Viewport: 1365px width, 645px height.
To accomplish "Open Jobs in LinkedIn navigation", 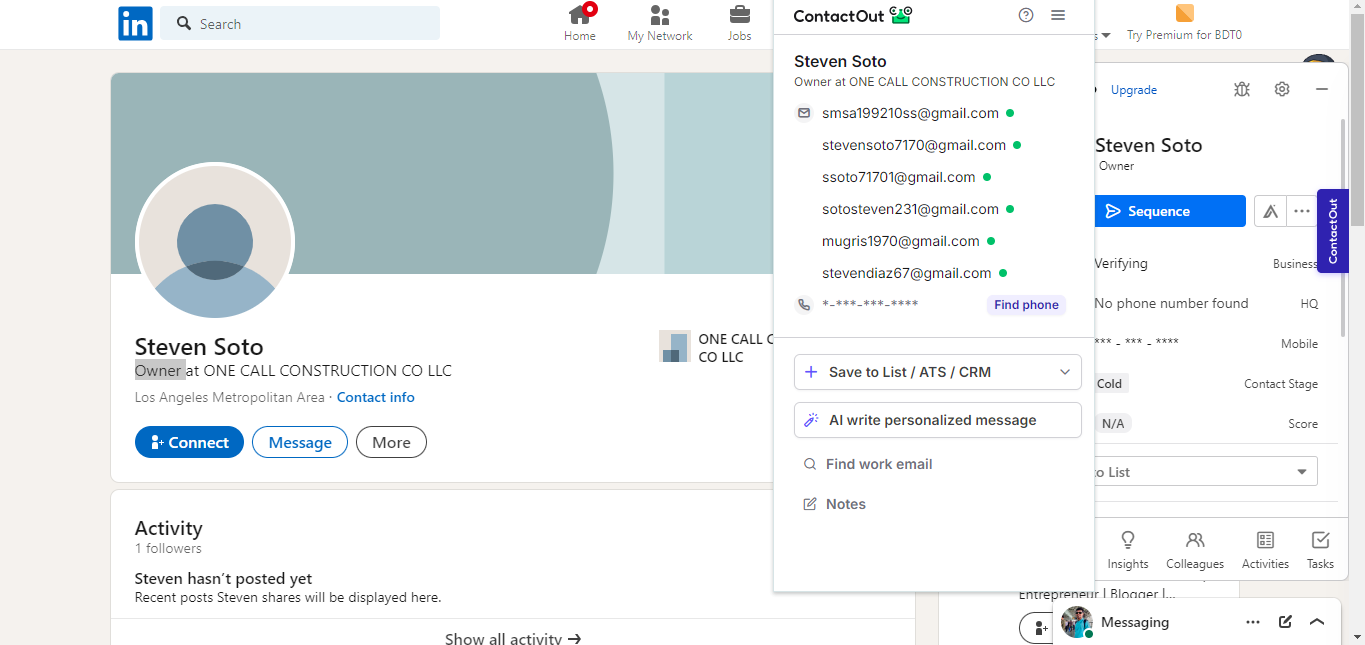I will click(x=739, y=23).
